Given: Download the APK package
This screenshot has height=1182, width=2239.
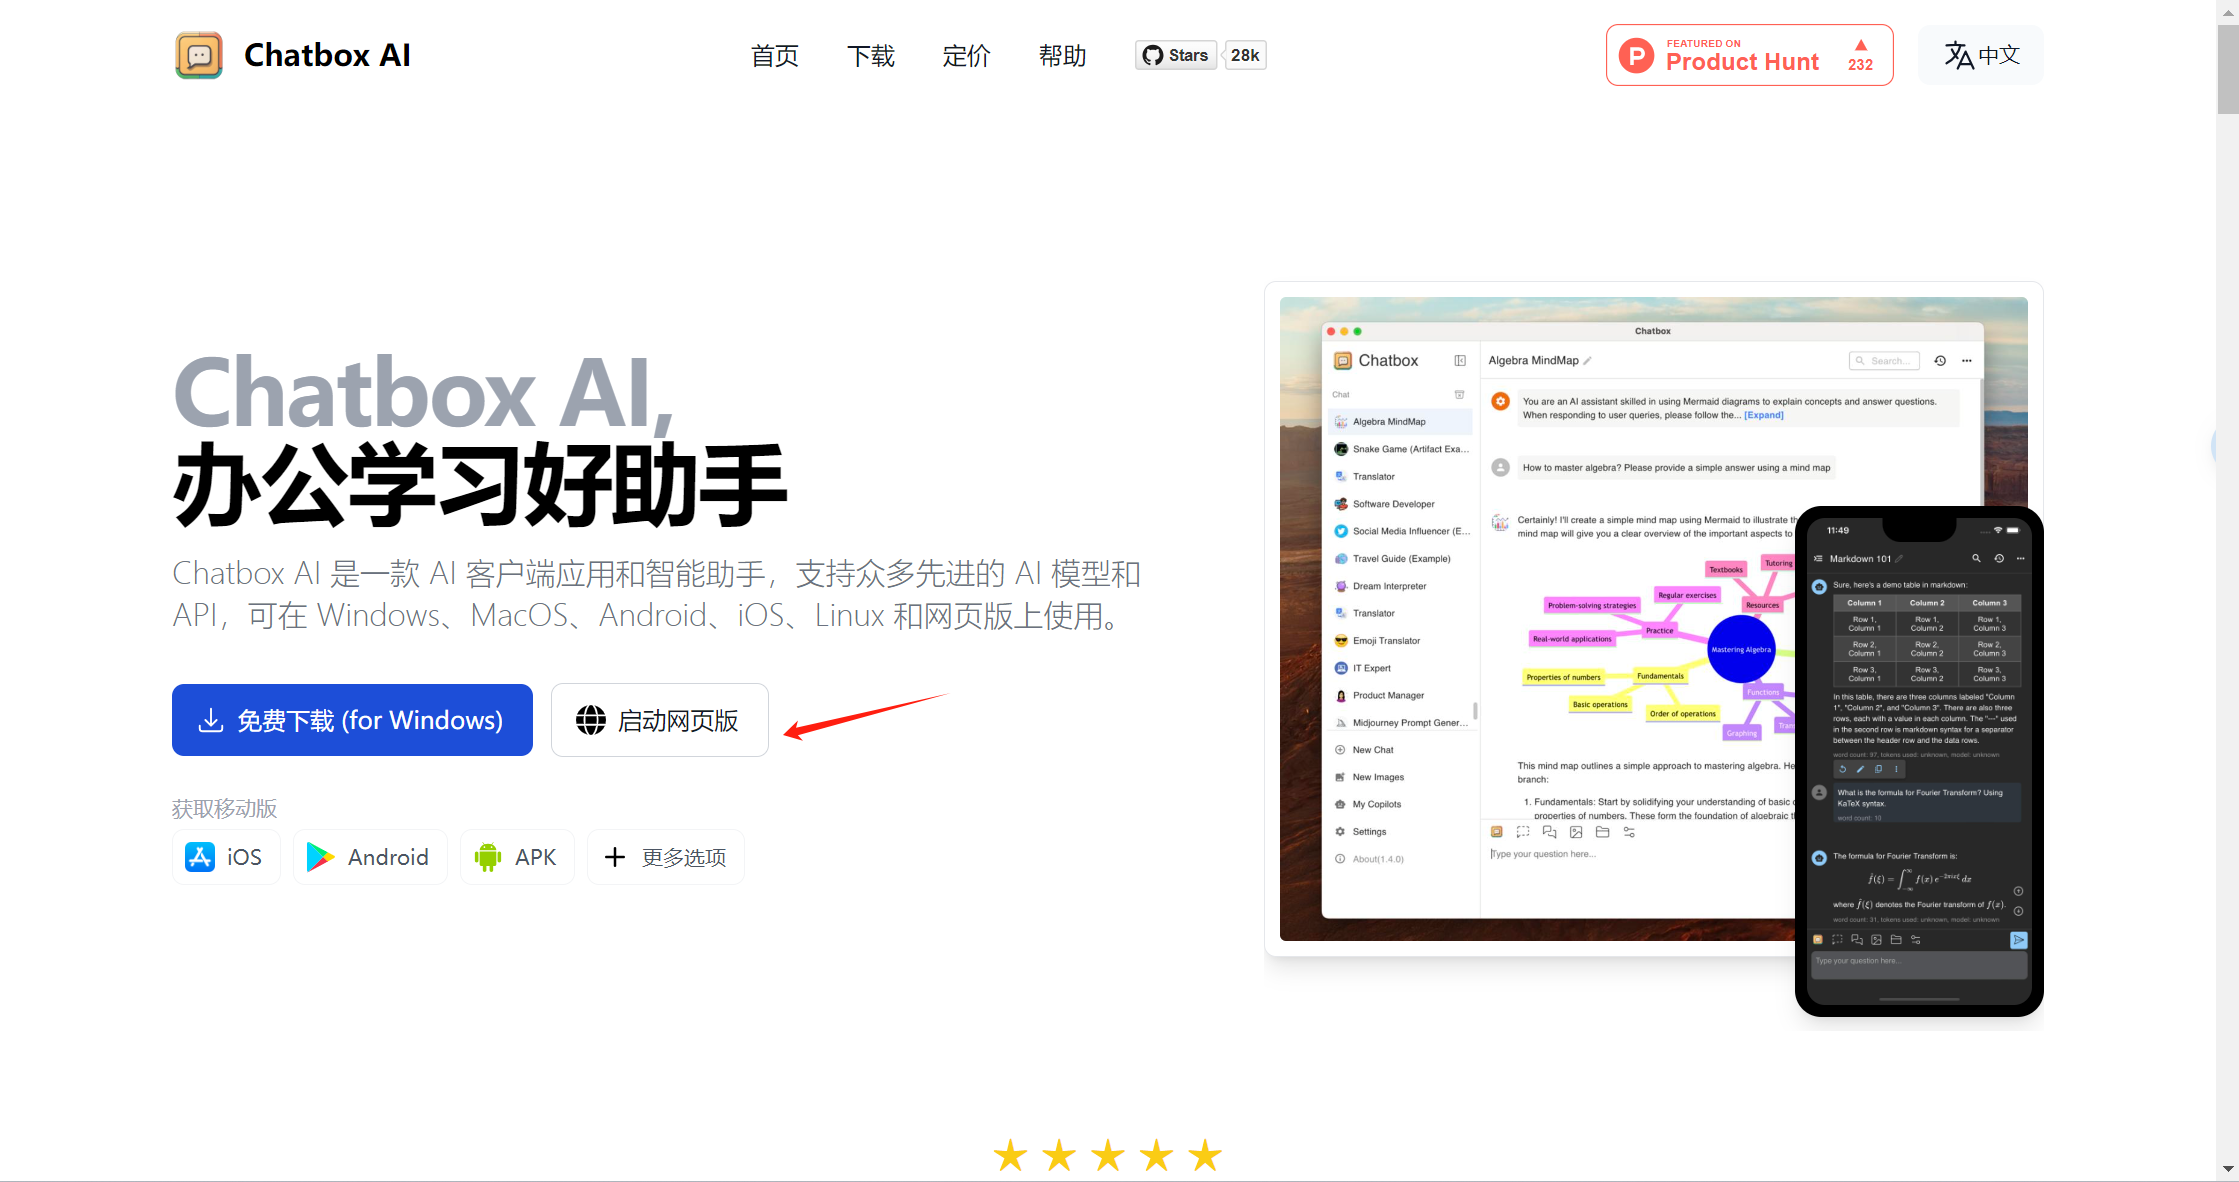Looking at the screenshot, I should (517, 857).
